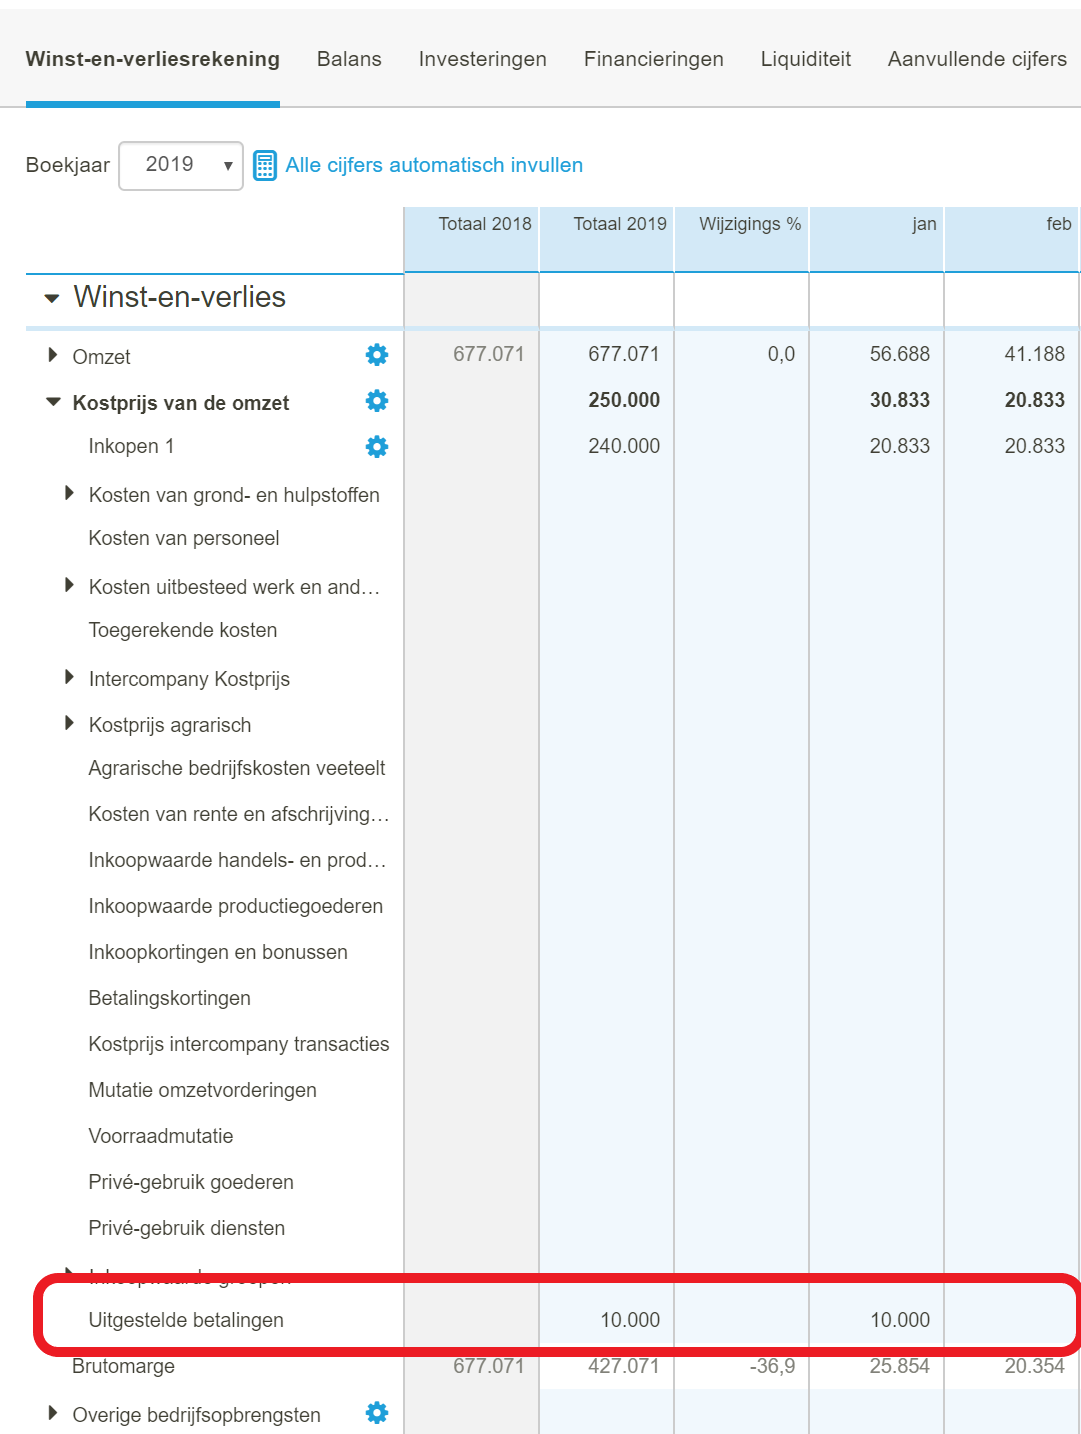Click the Kosten van personeel row
This screenshot has width=1081, height=1434.
(x=184, y=538)
